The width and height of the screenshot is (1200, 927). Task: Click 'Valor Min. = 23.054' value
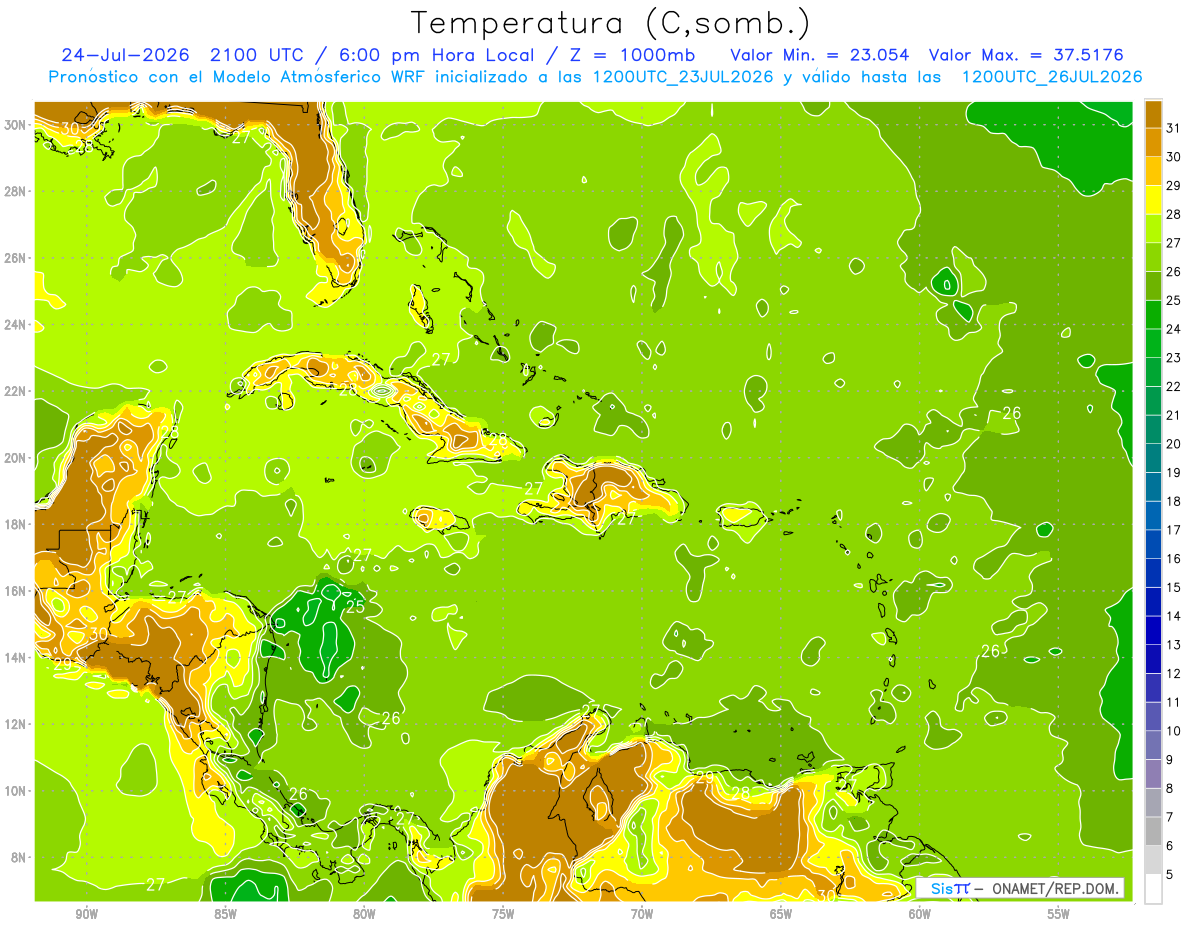(820, 55)
